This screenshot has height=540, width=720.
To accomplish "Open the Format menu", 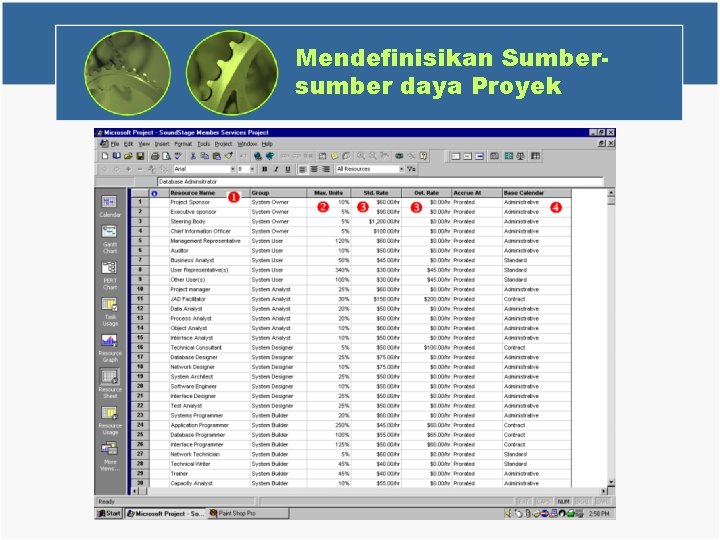I will [183, 144].
